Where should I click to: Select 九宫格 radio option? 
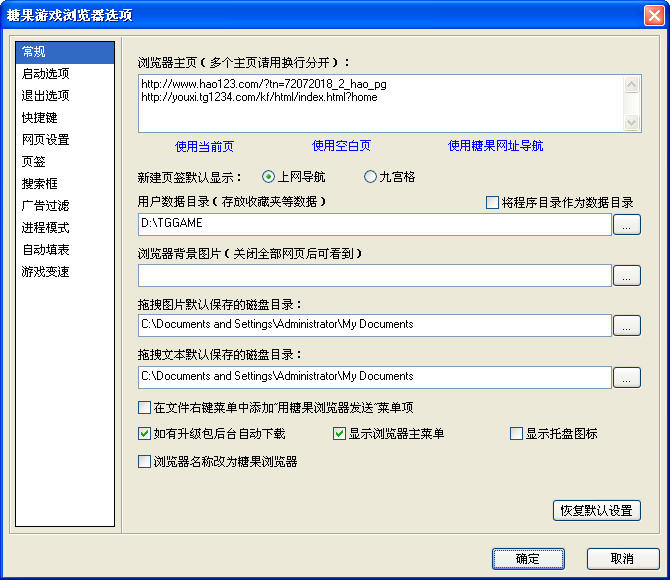tap(370, 177)
